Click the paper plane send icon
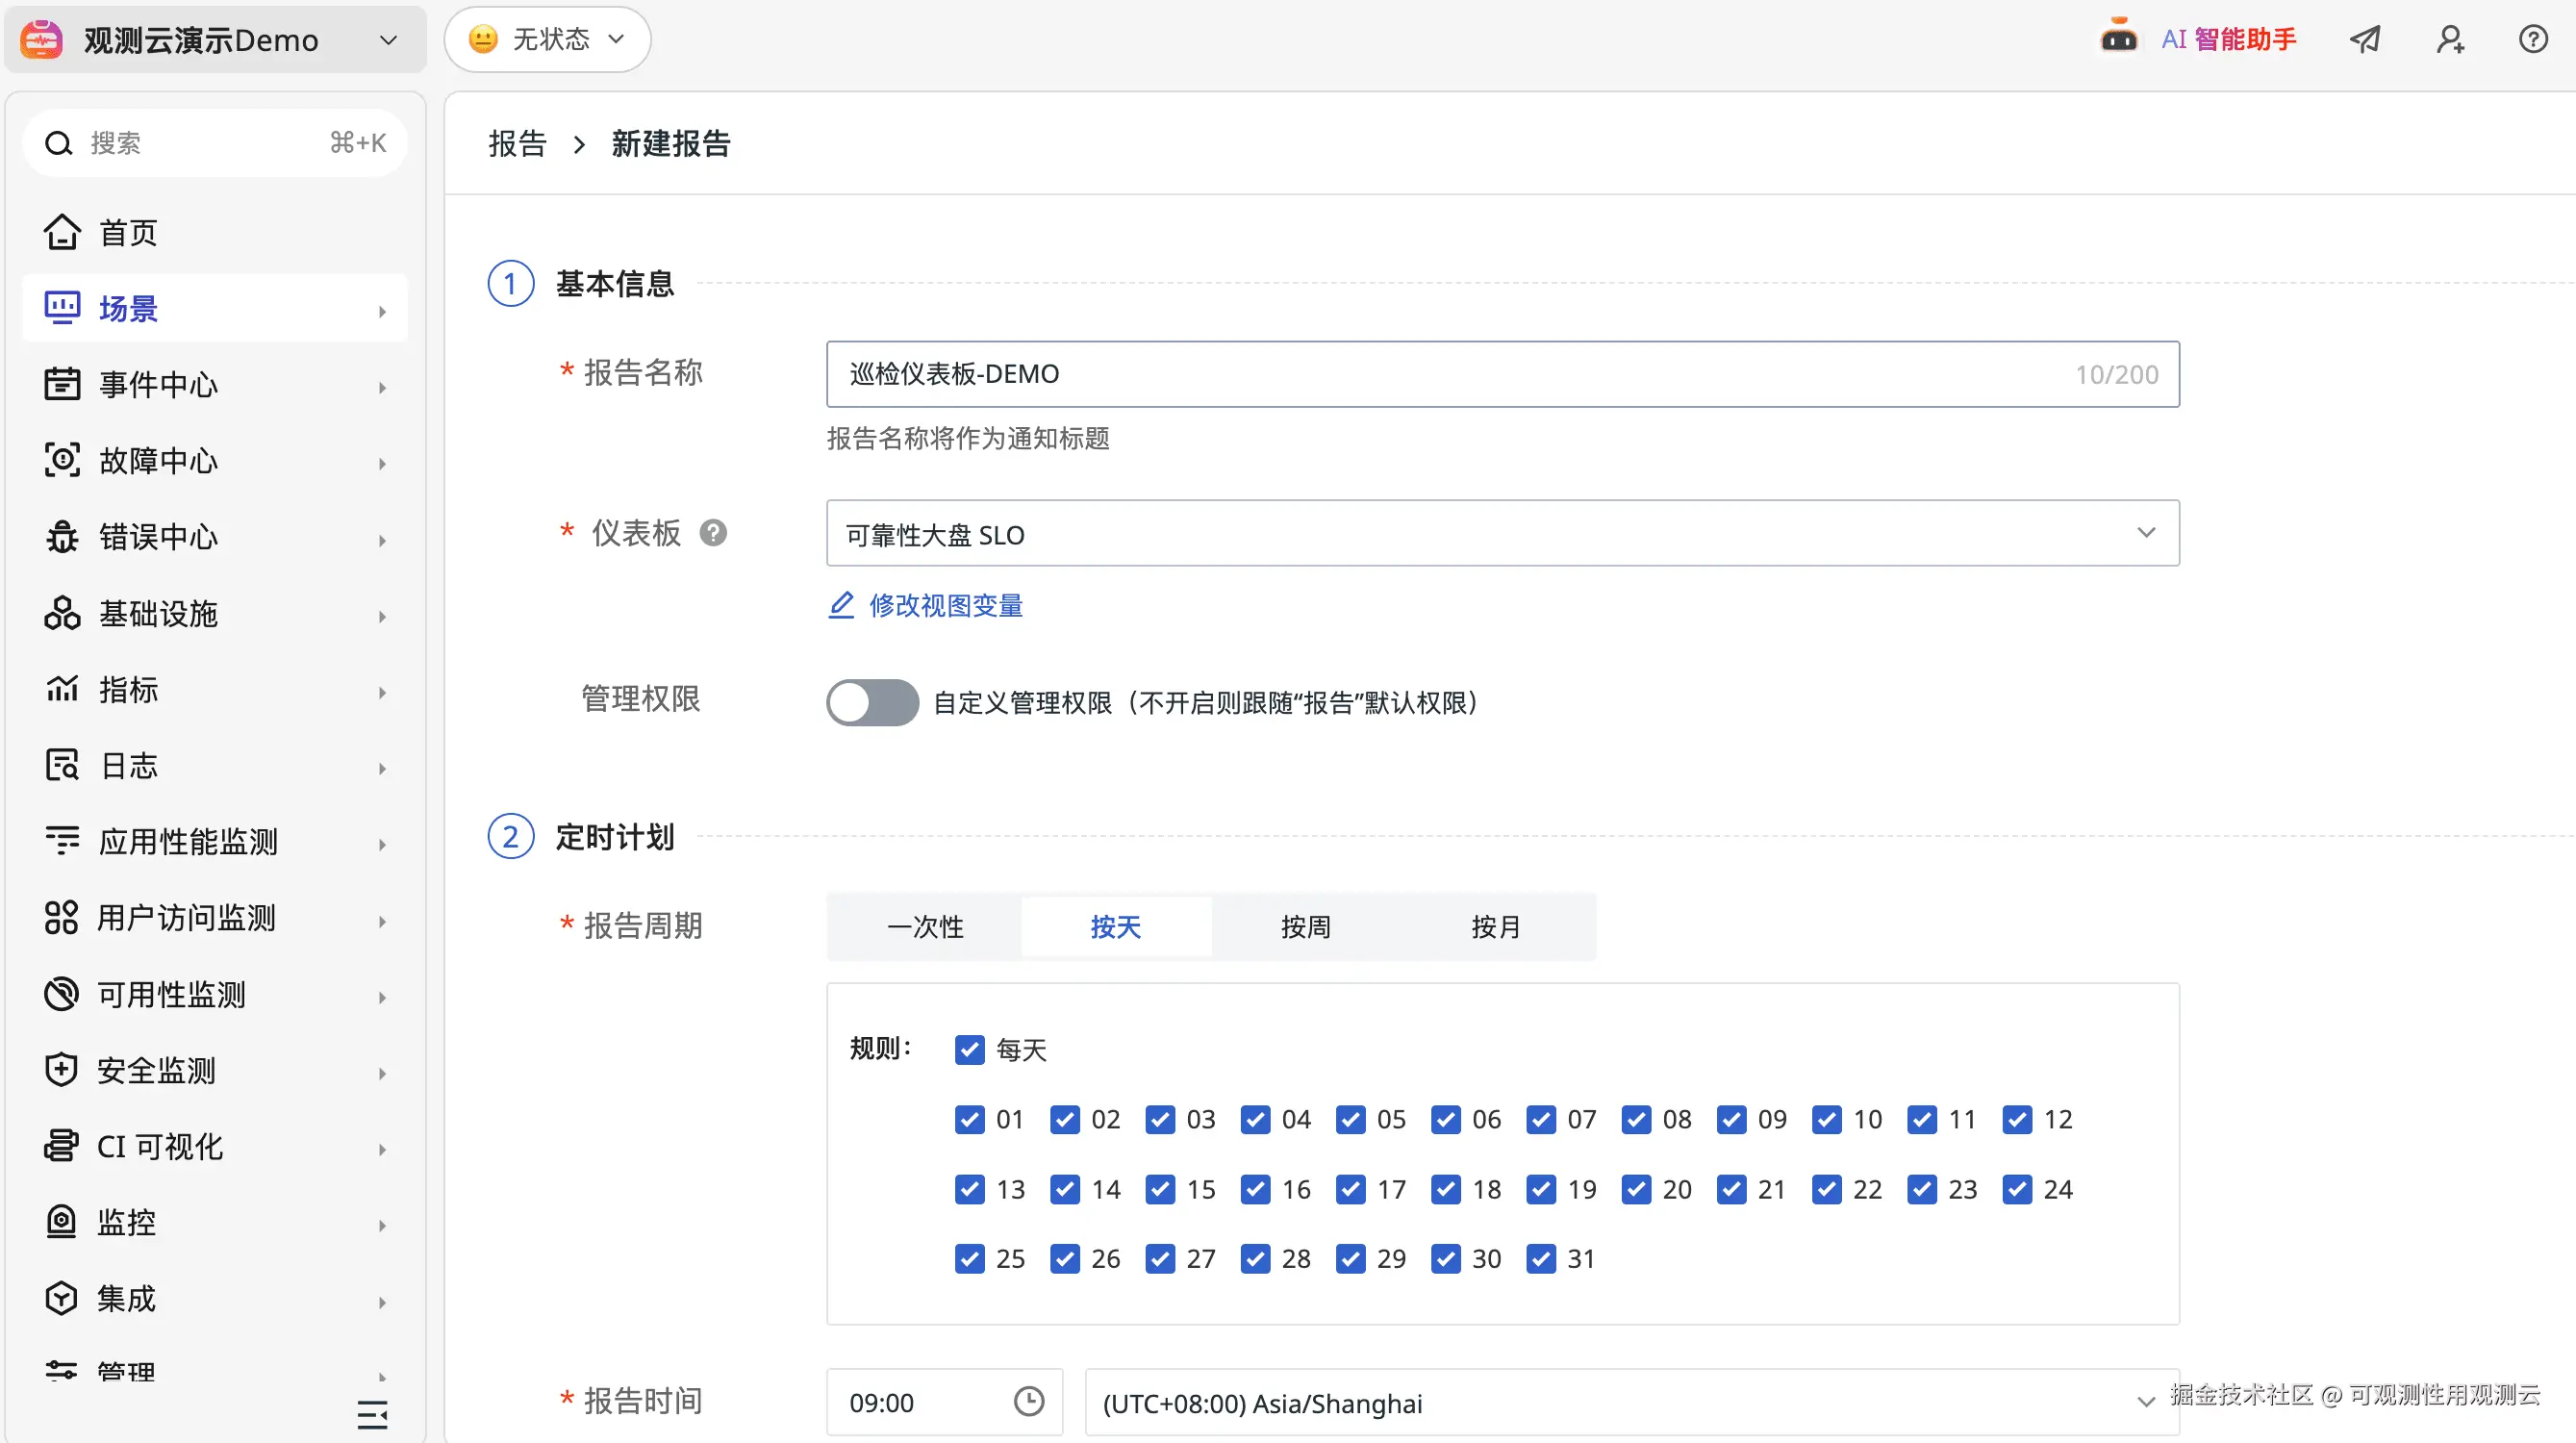 pyautogui.click(x=2365, y=39)
